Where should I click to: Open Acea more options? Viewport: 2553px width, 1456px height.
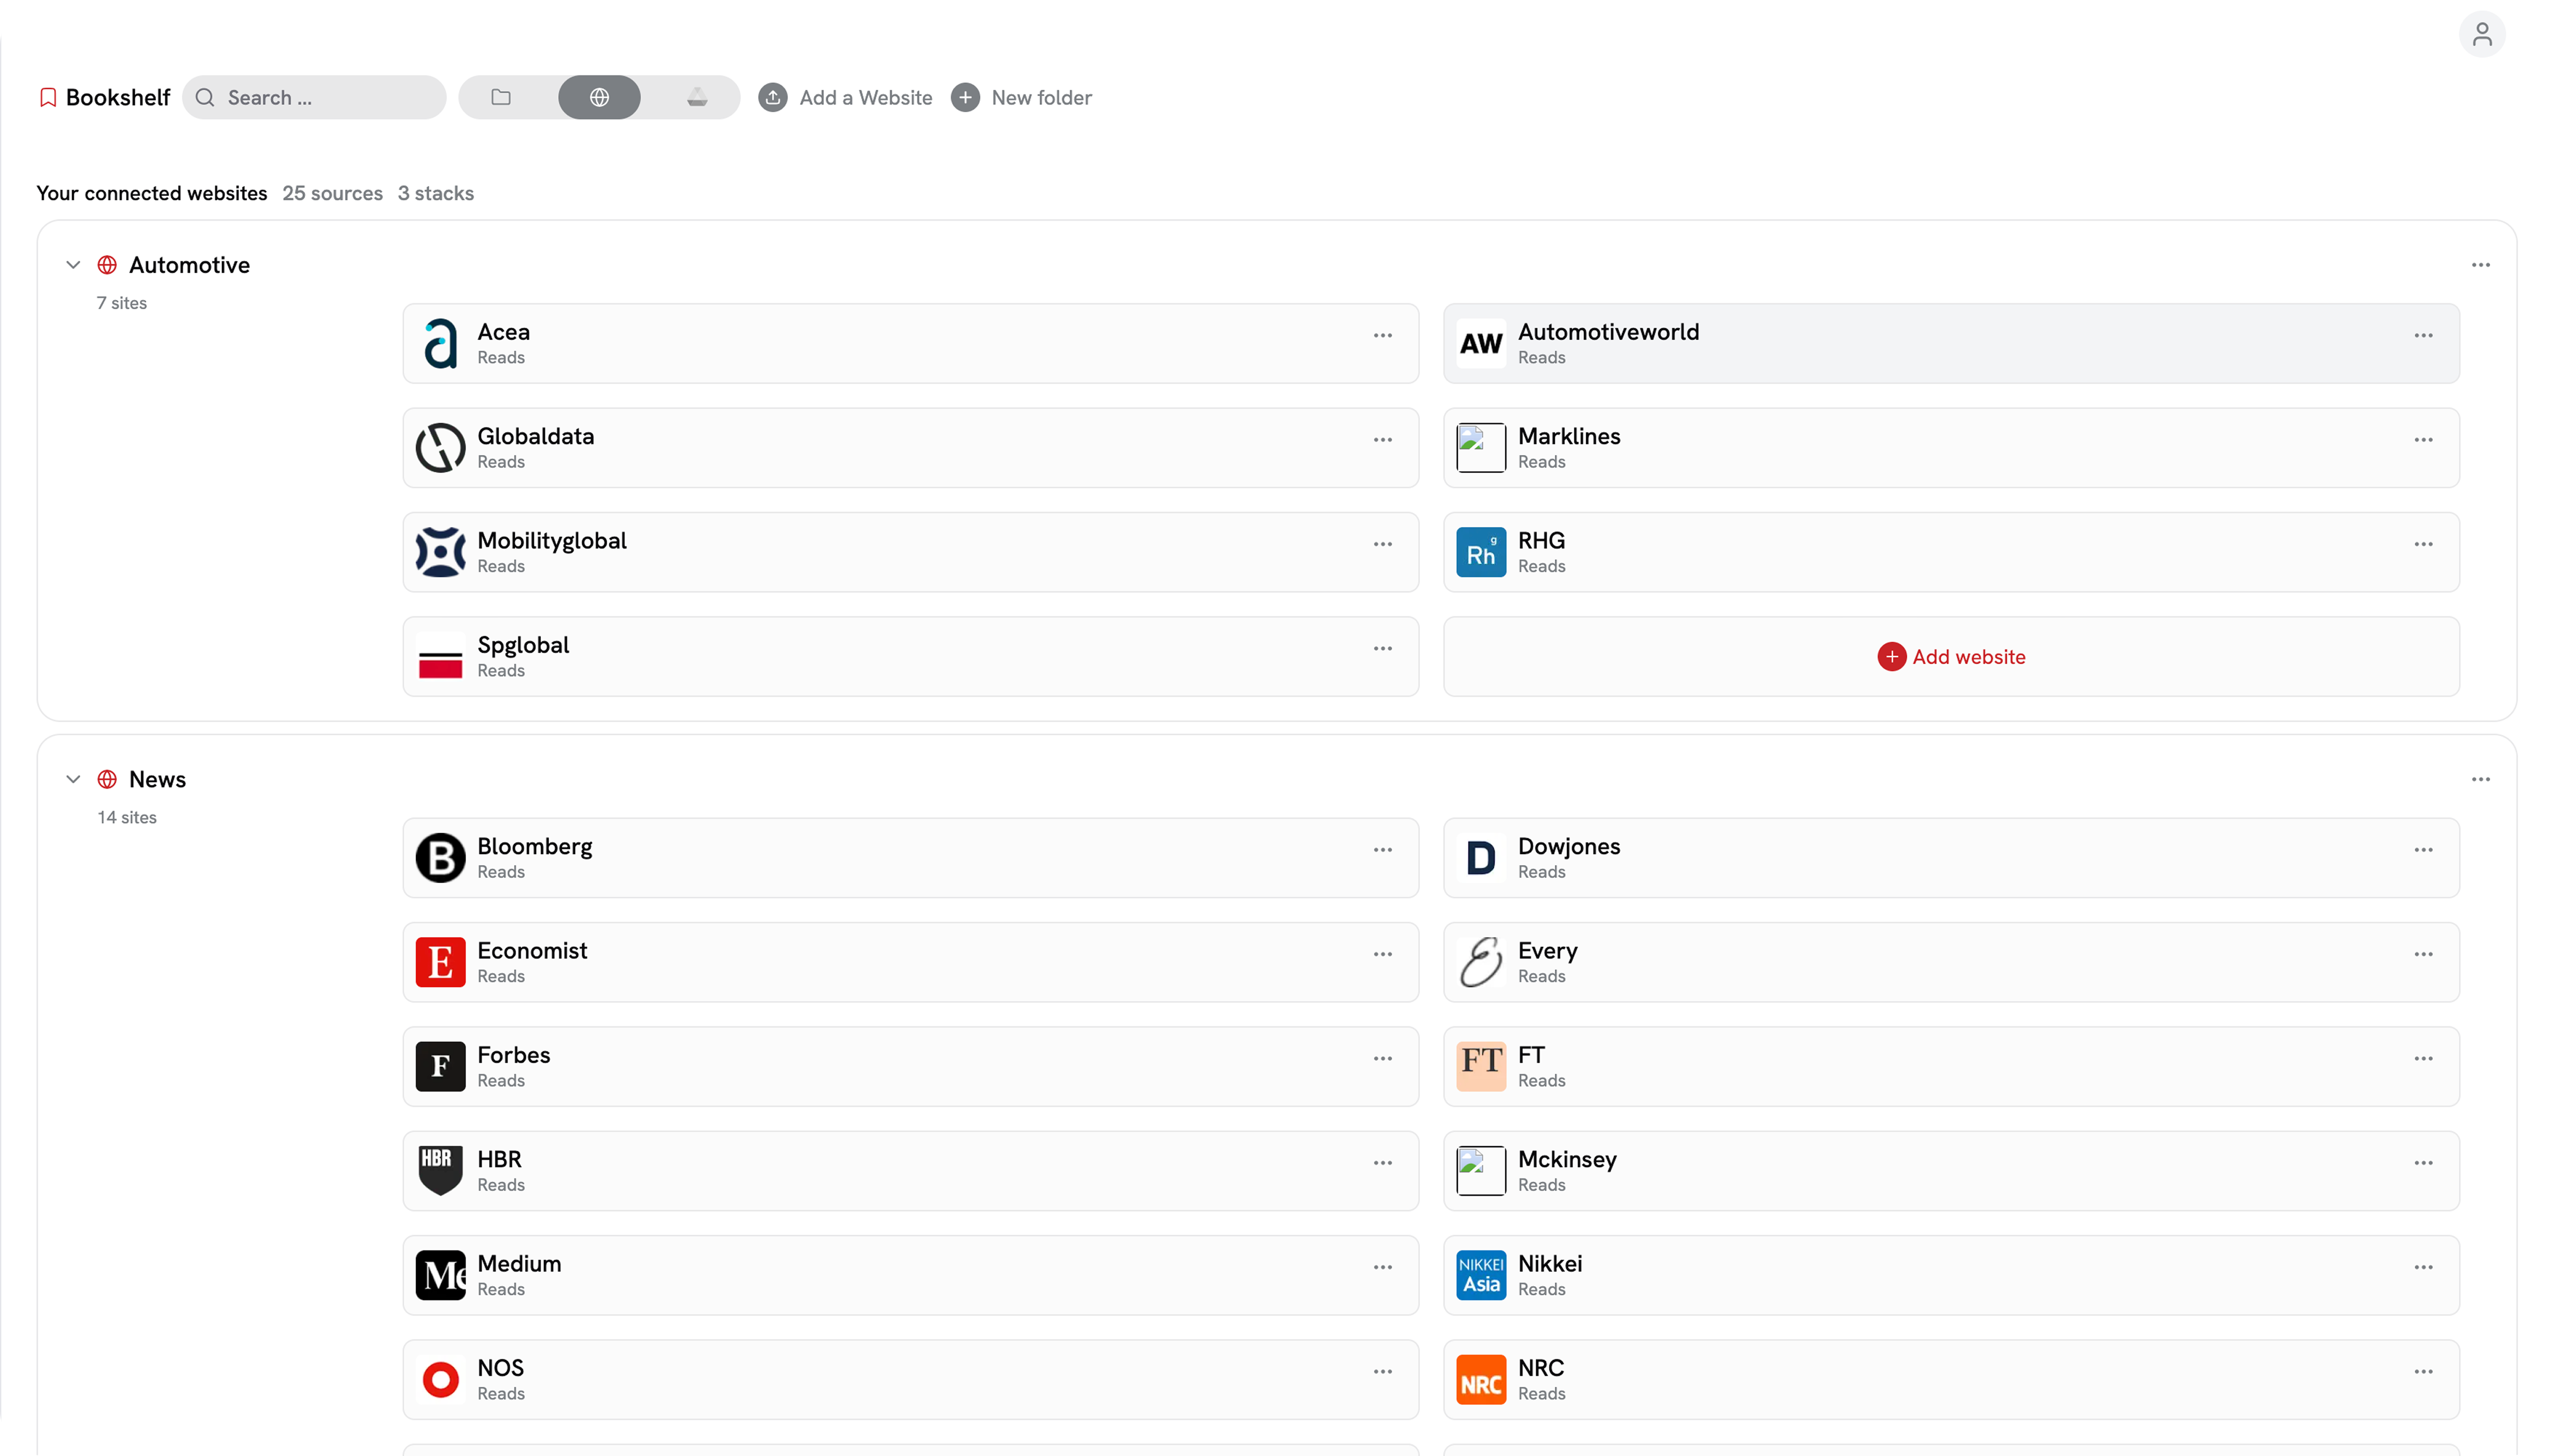[1382, 335]
